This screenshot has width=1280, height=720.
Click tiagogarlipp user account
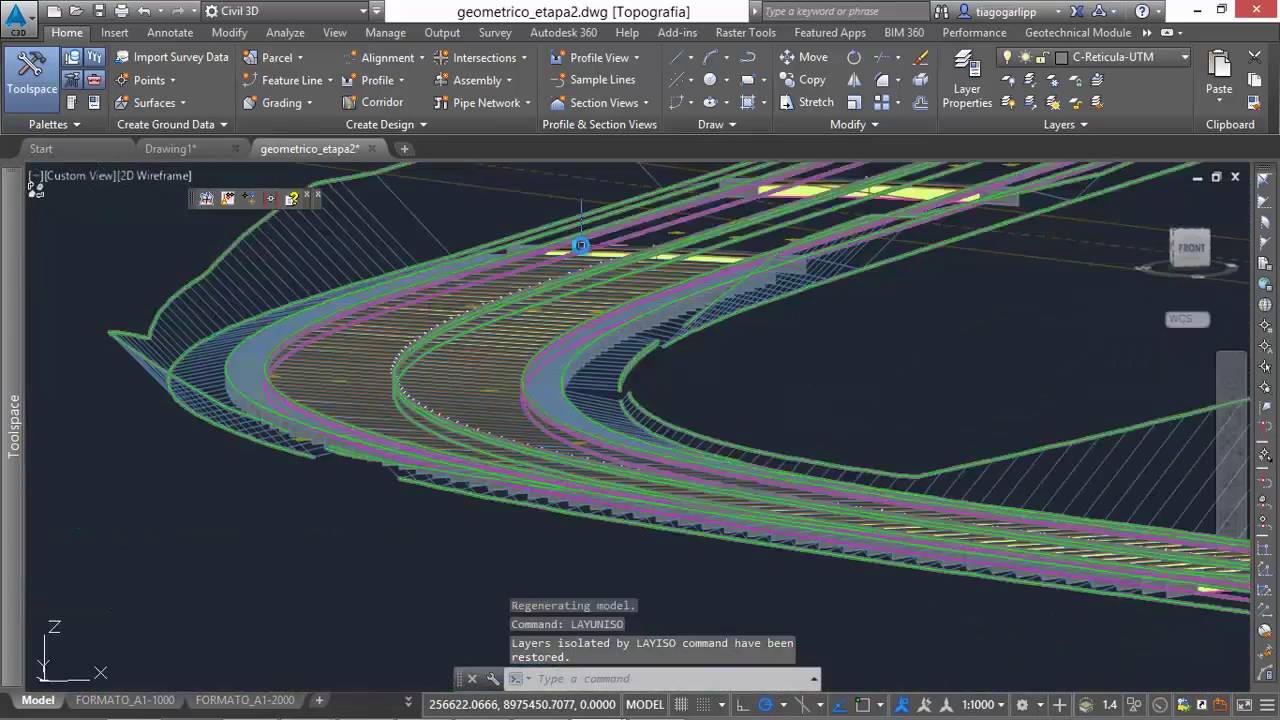click(x=1007, y=11)
